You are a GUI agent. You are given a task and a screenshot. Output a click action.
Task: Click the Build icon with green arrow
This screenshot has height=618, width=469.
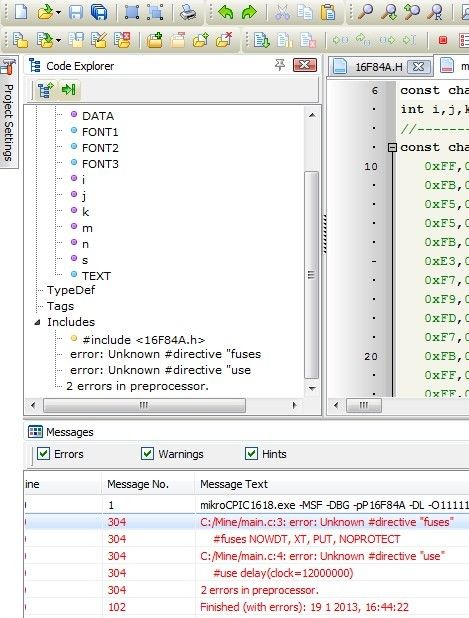(x=262, y=40)
